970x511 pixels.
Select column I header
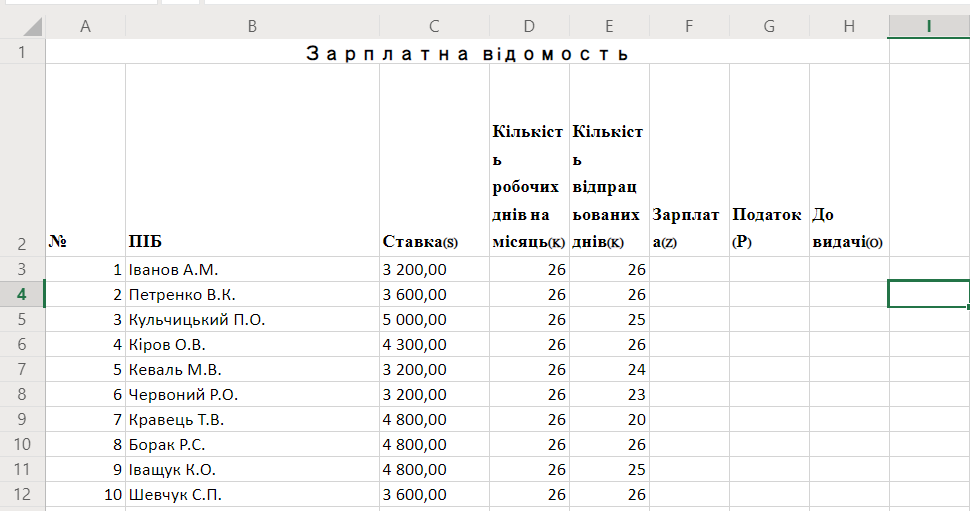click(929, 27)
